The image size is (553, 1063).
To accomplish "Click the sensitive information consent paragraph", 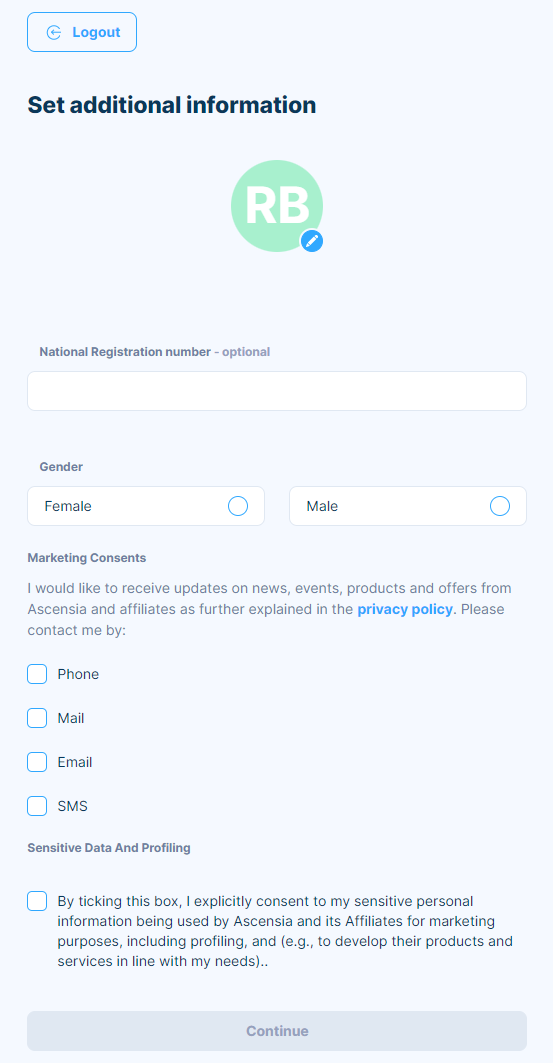I will point(285,931).
